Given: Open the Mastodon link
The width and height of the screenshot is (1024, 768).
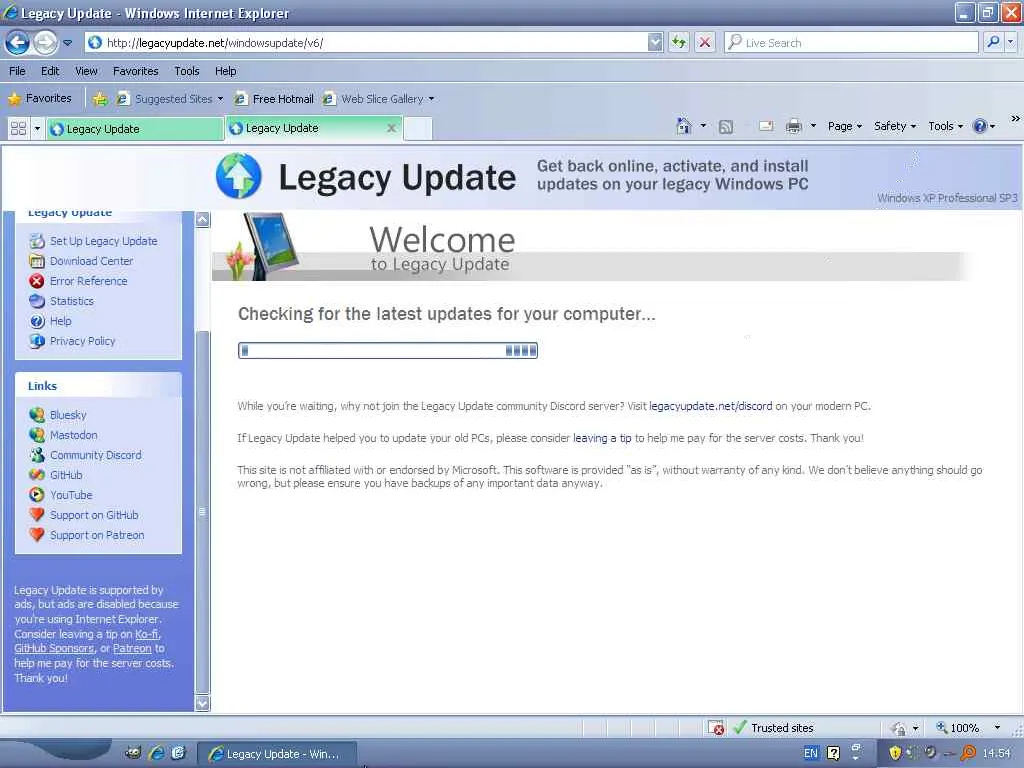Looking at the screenshot, I should tap(74, 435).
